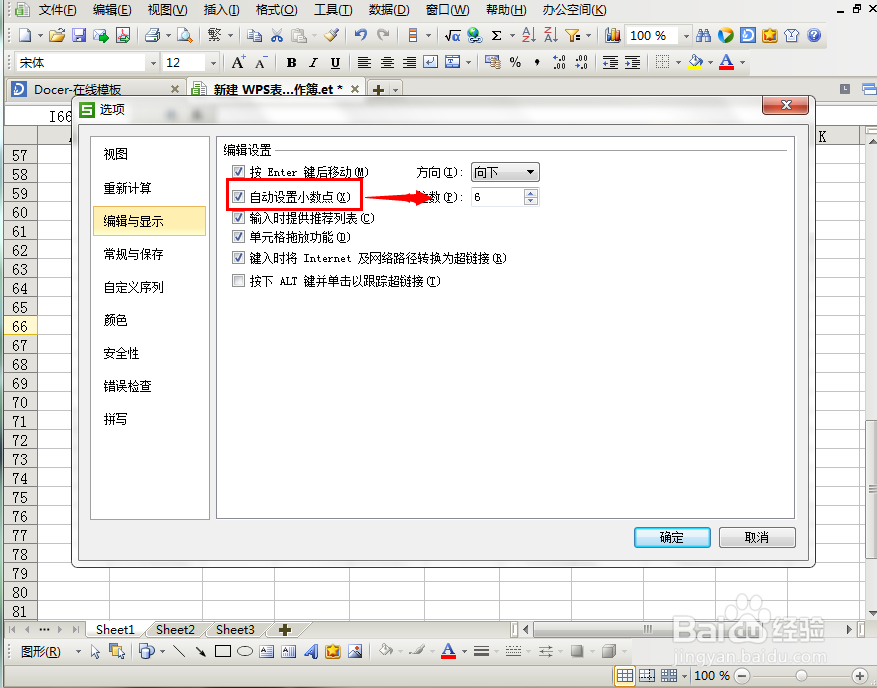Click the 确定 button

pos(672,537)
